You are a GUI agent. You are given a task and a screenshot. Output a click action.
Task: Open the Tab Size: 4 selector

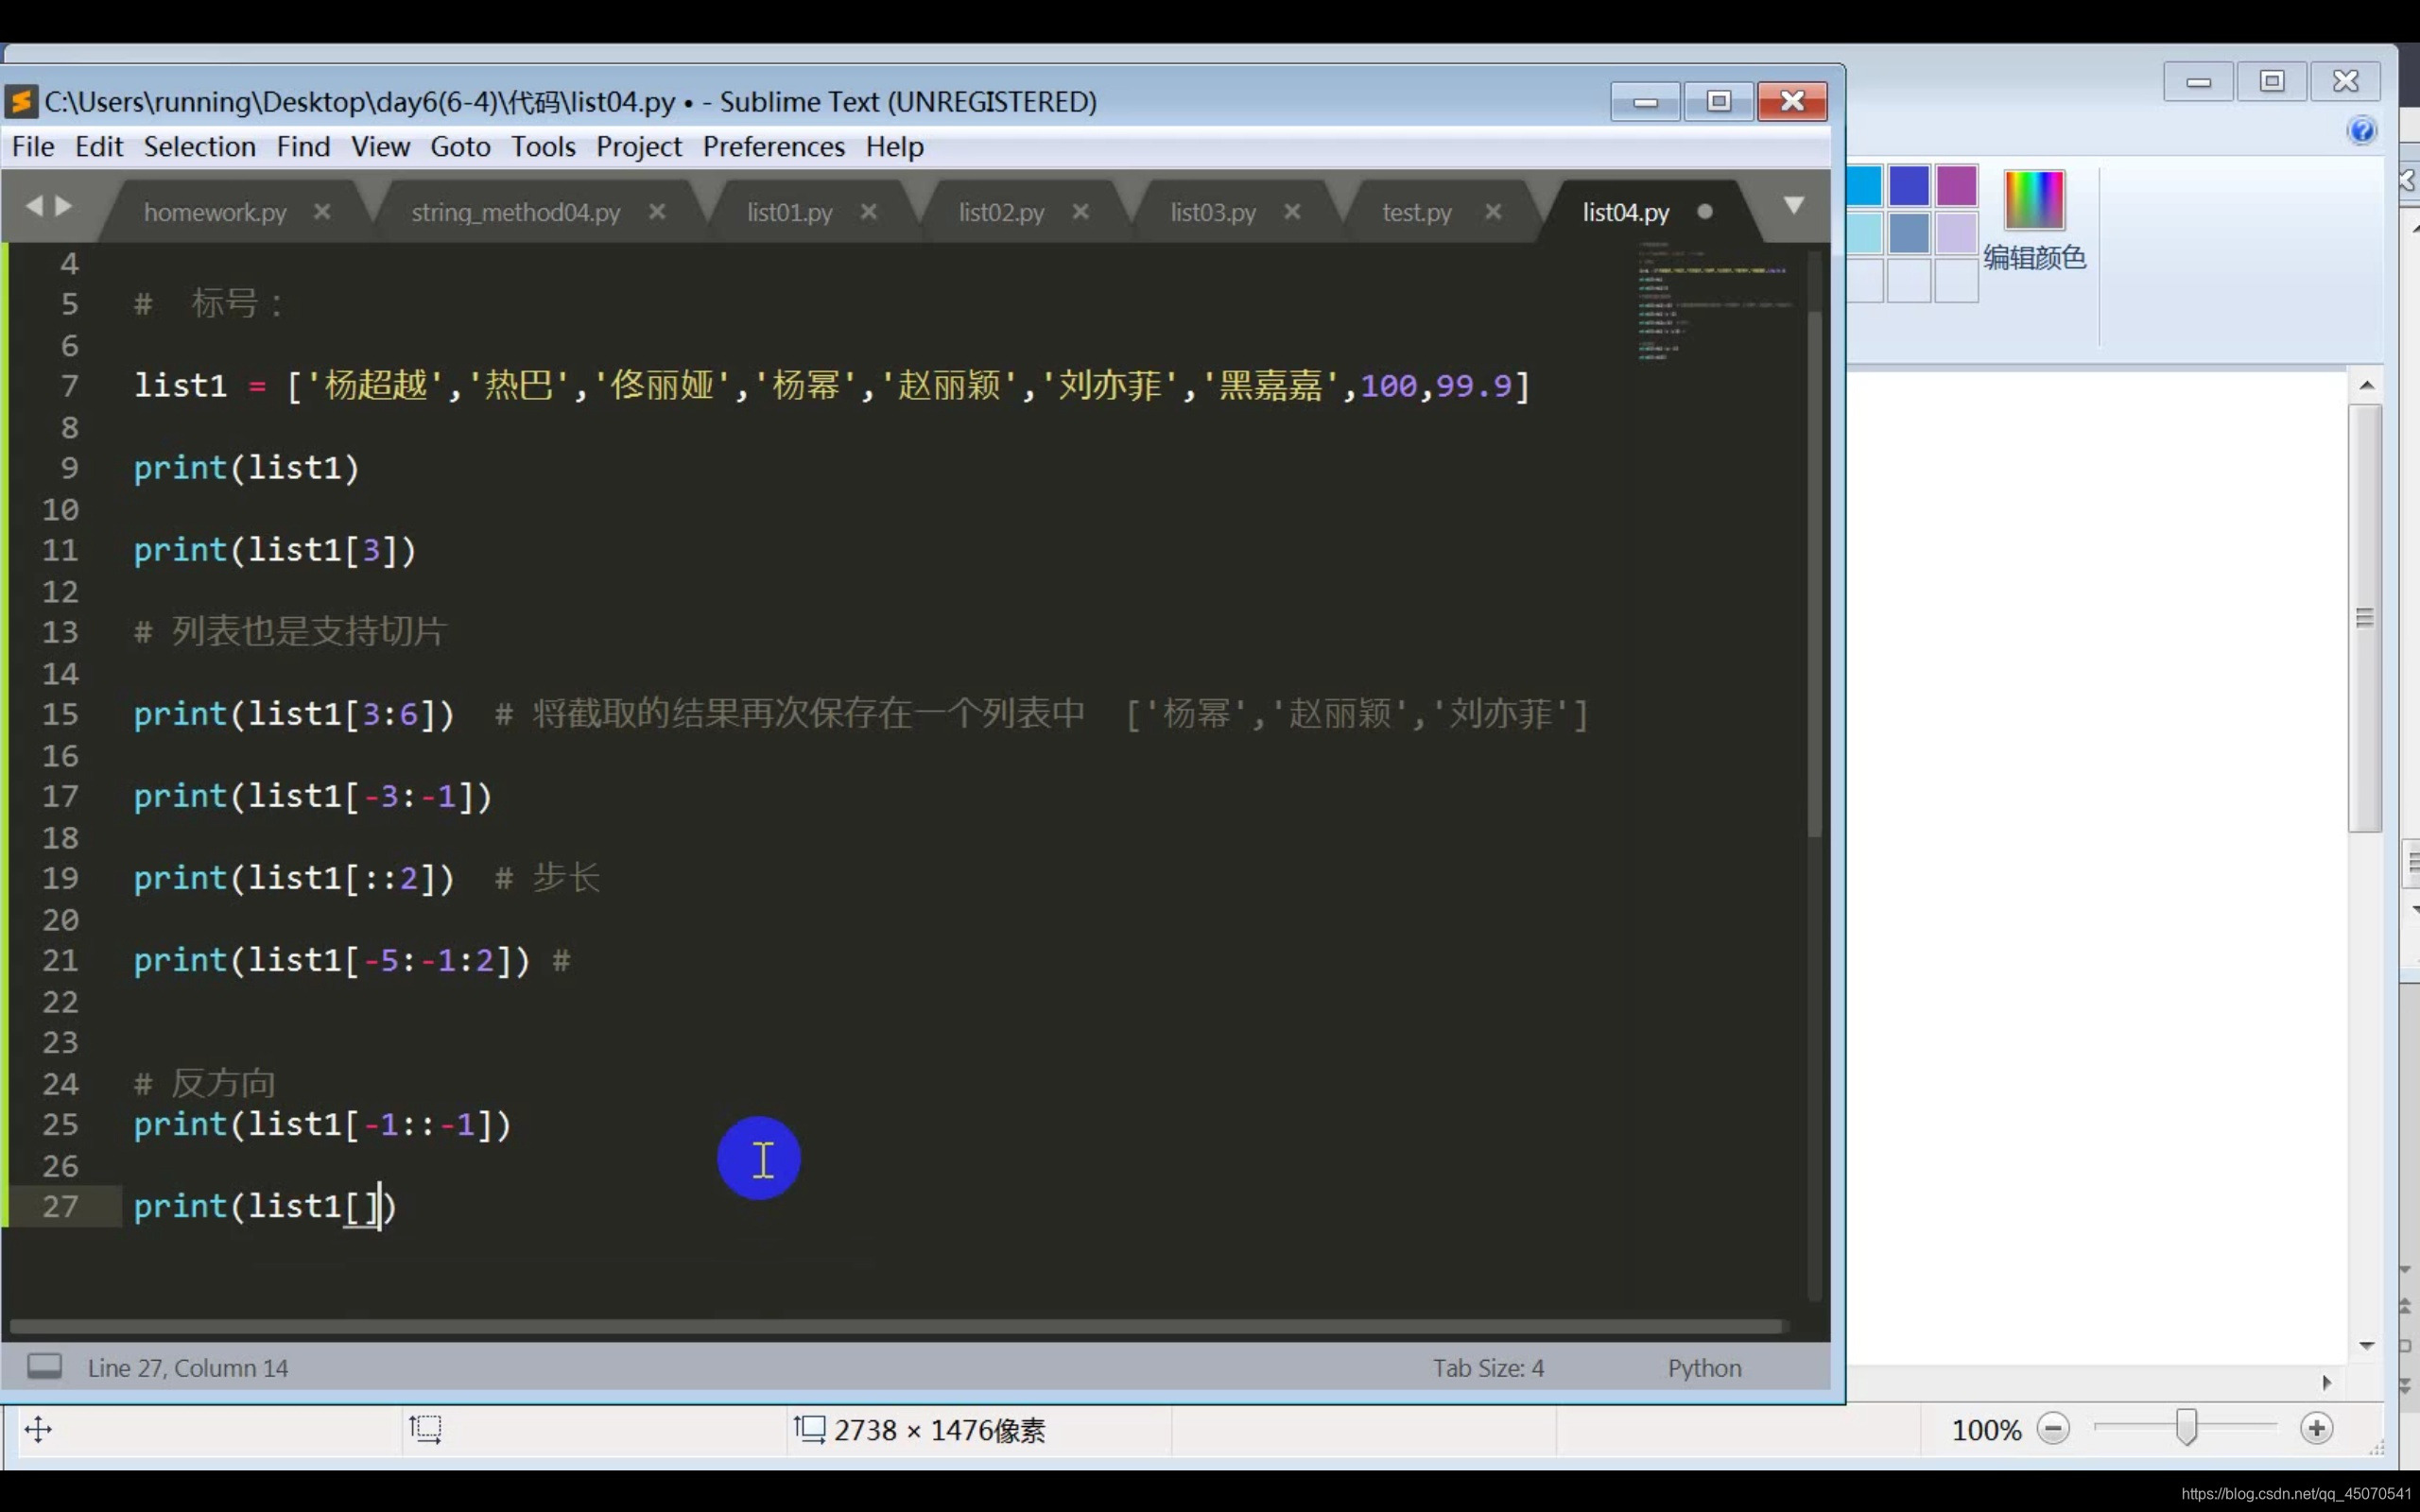click(1487, 1368)
